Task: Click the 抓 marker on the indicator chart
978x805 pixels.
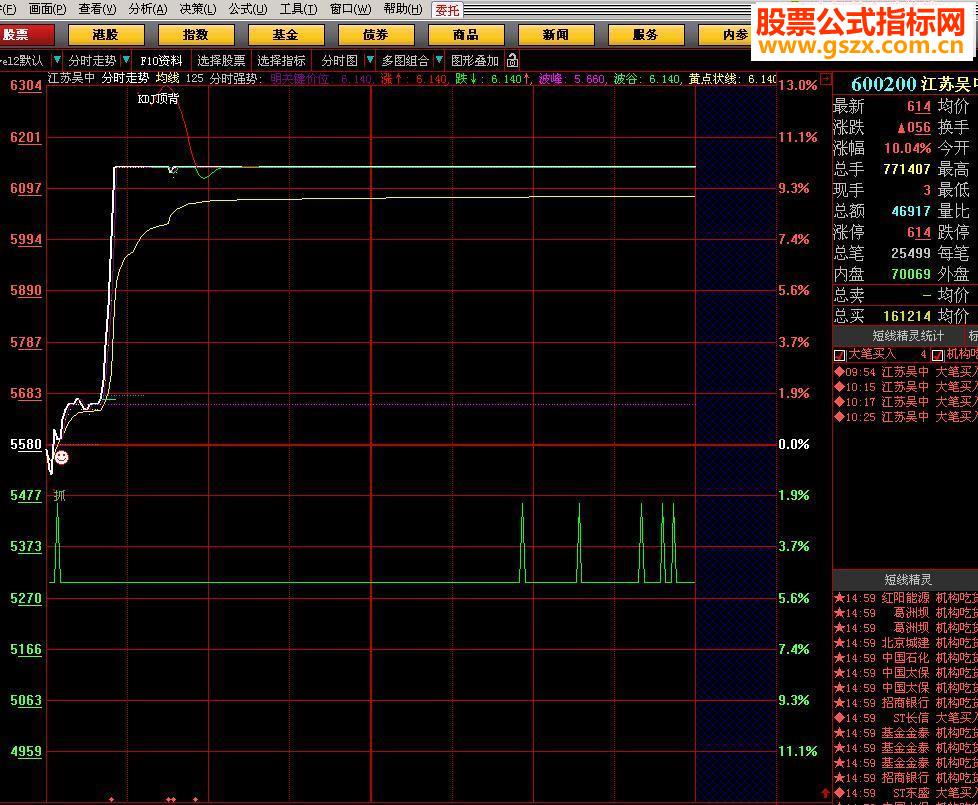Action: click(x=59, y=495)
